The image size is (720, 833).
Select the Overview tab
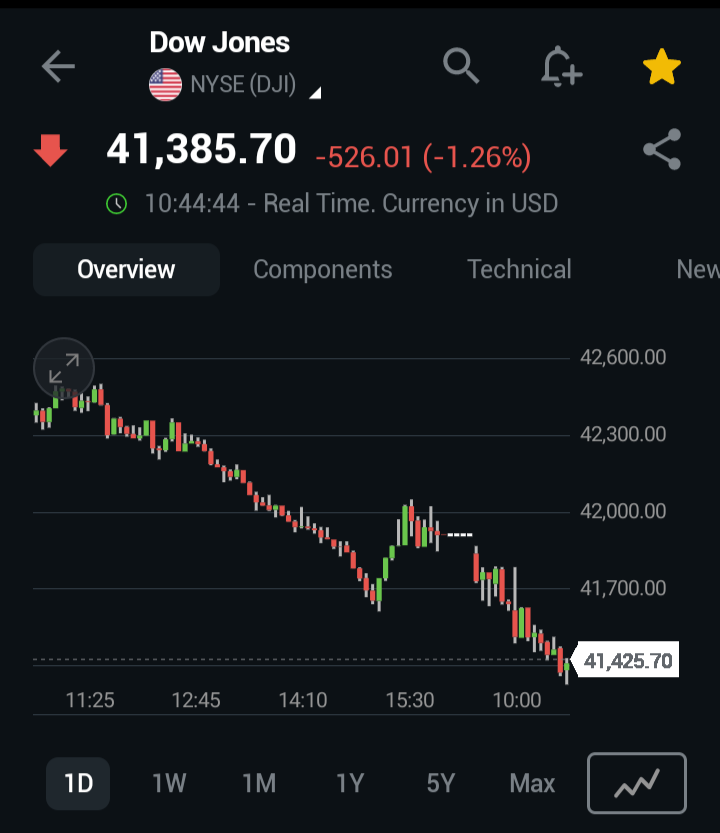click(126, 269)
